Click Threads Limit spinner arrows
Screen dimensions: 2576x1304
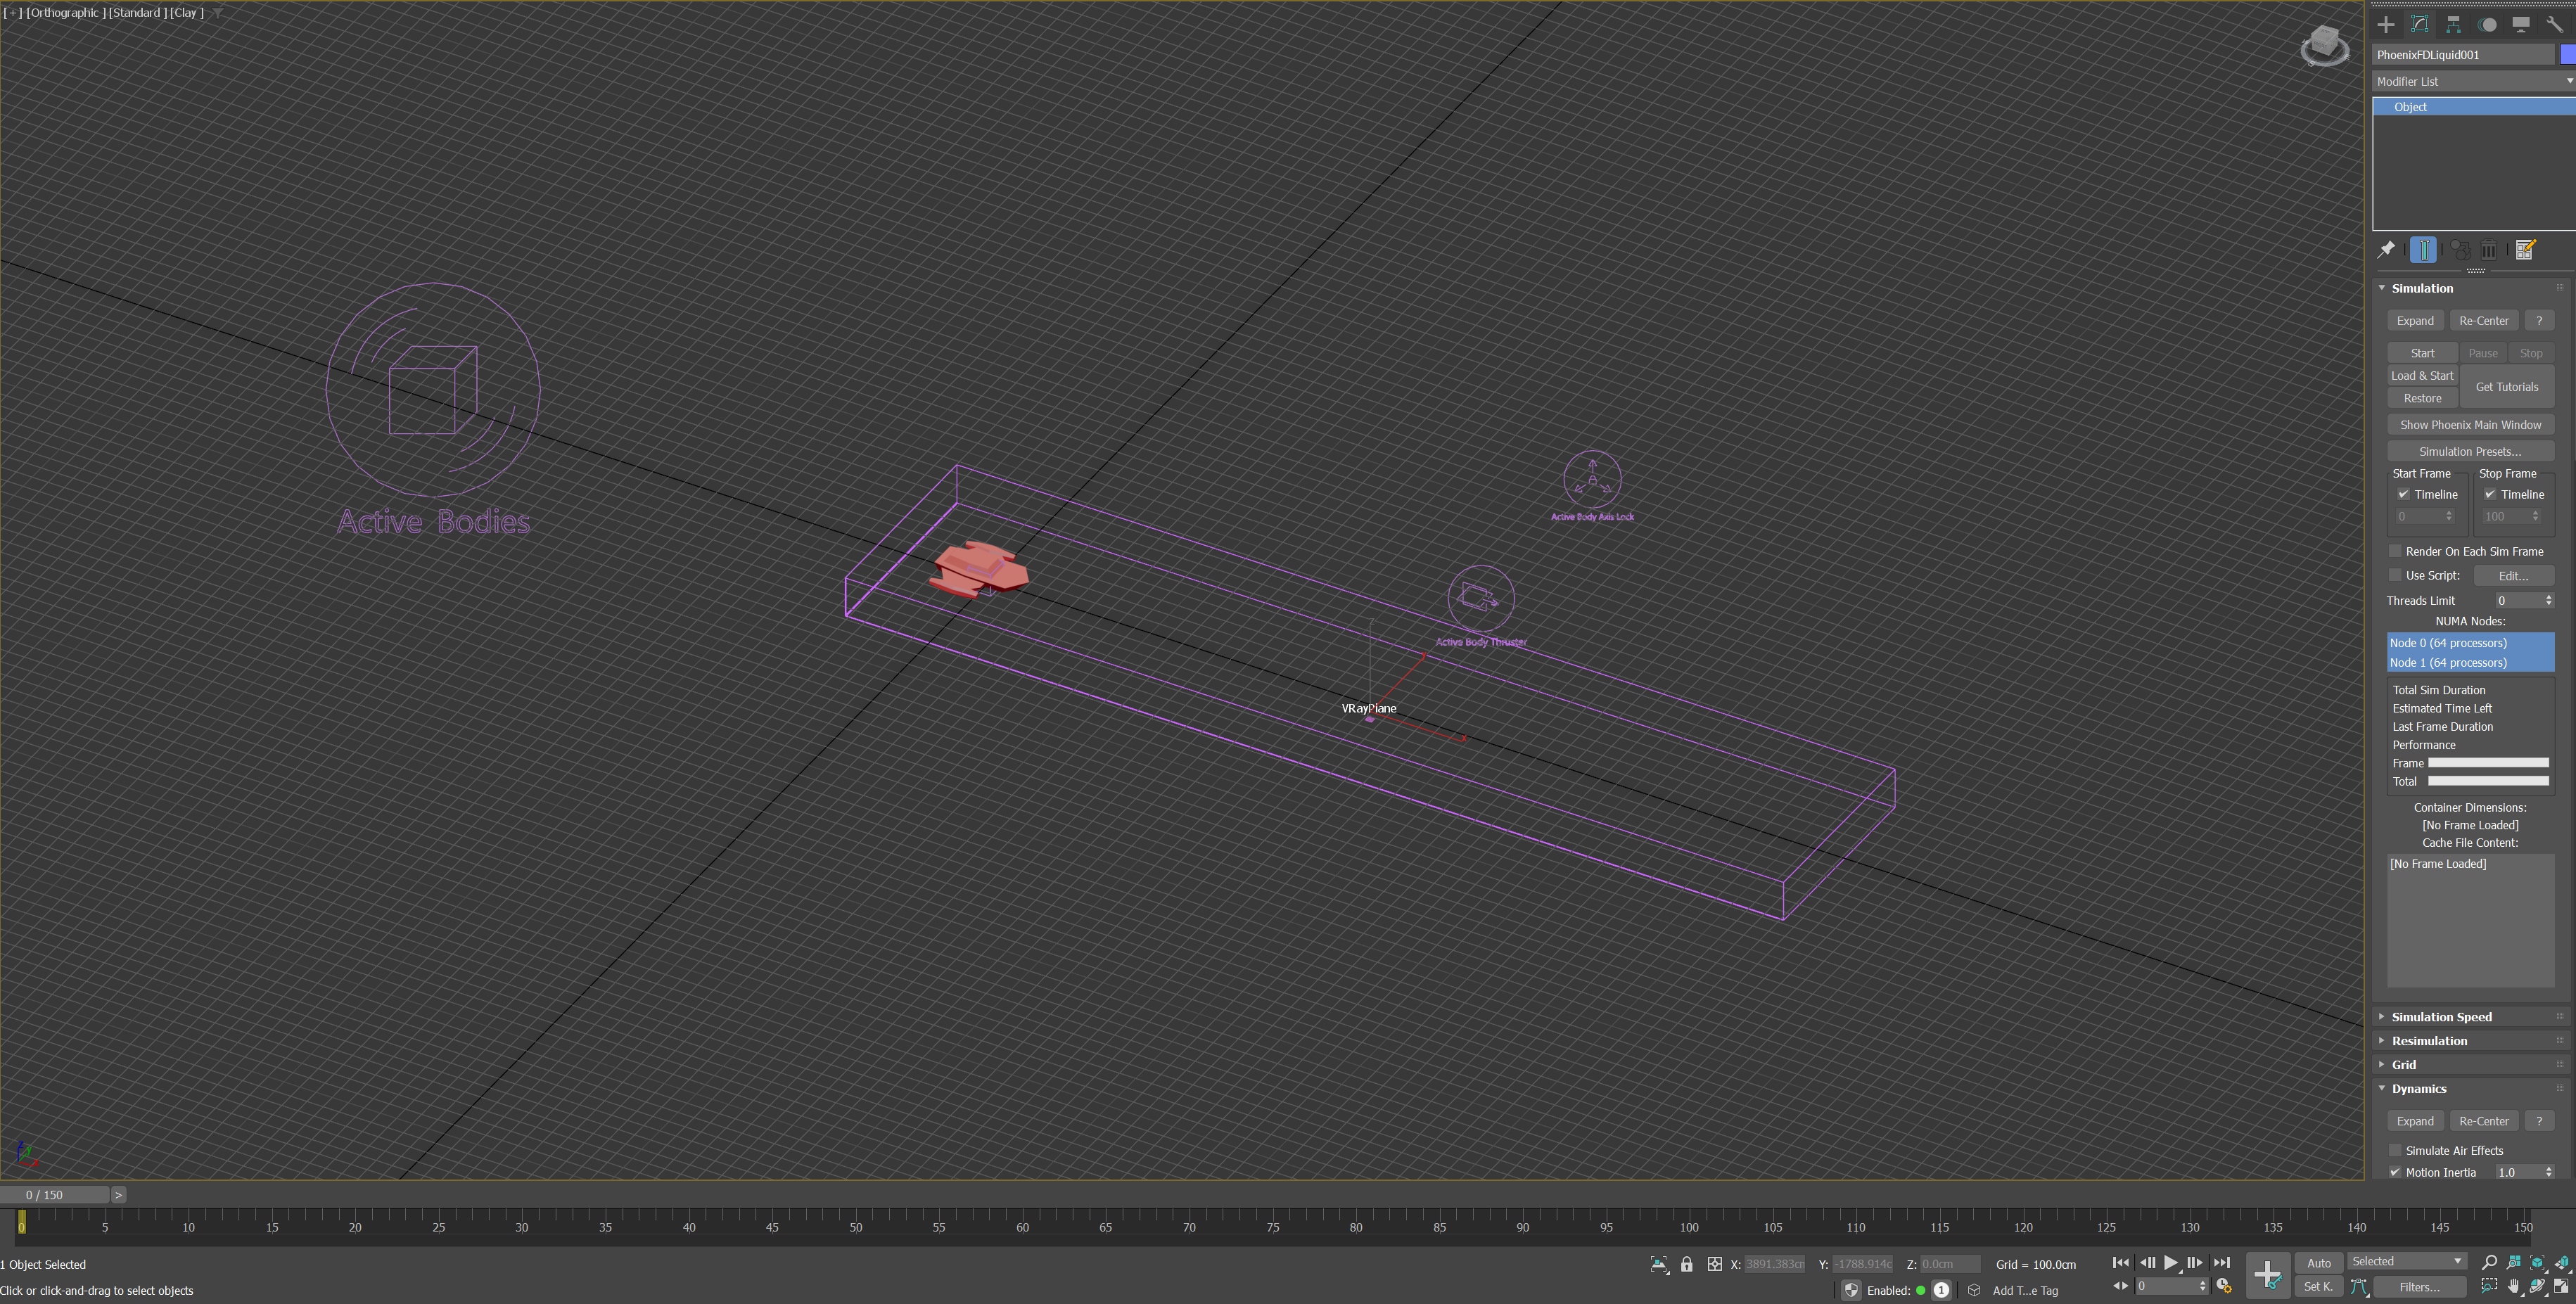[2548, 600]
